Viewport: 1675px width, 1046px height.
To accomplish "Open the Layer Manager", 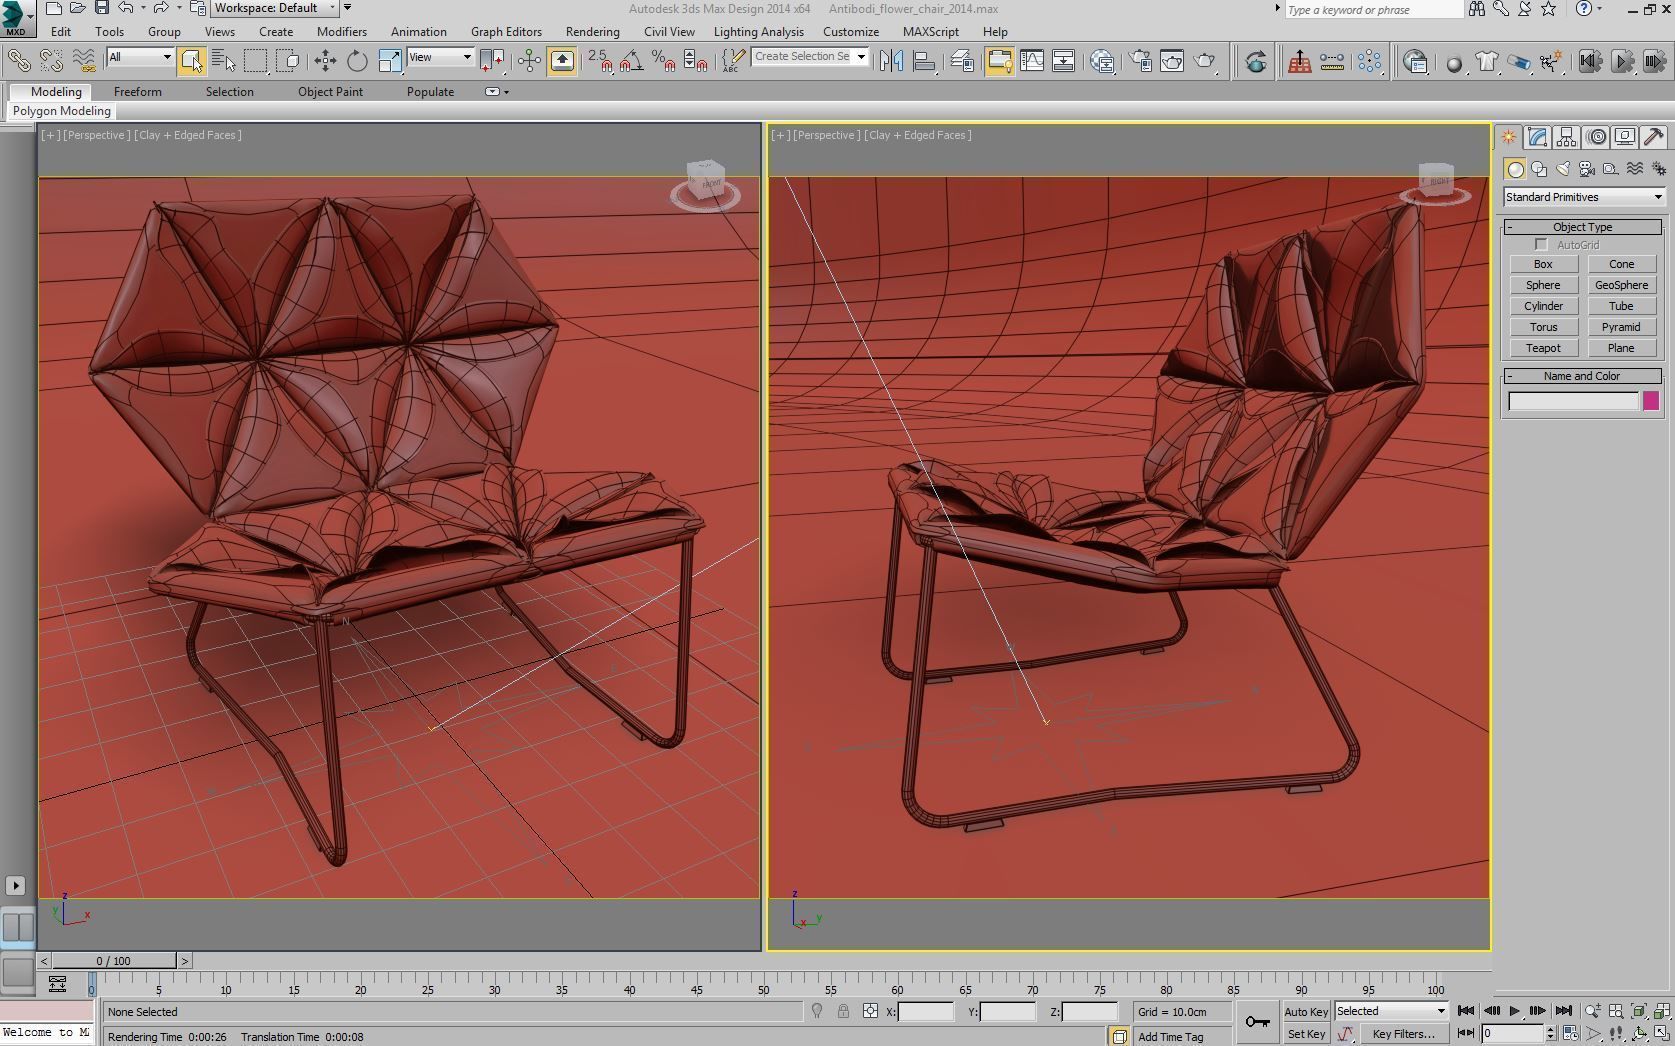I will coord(963,61).
